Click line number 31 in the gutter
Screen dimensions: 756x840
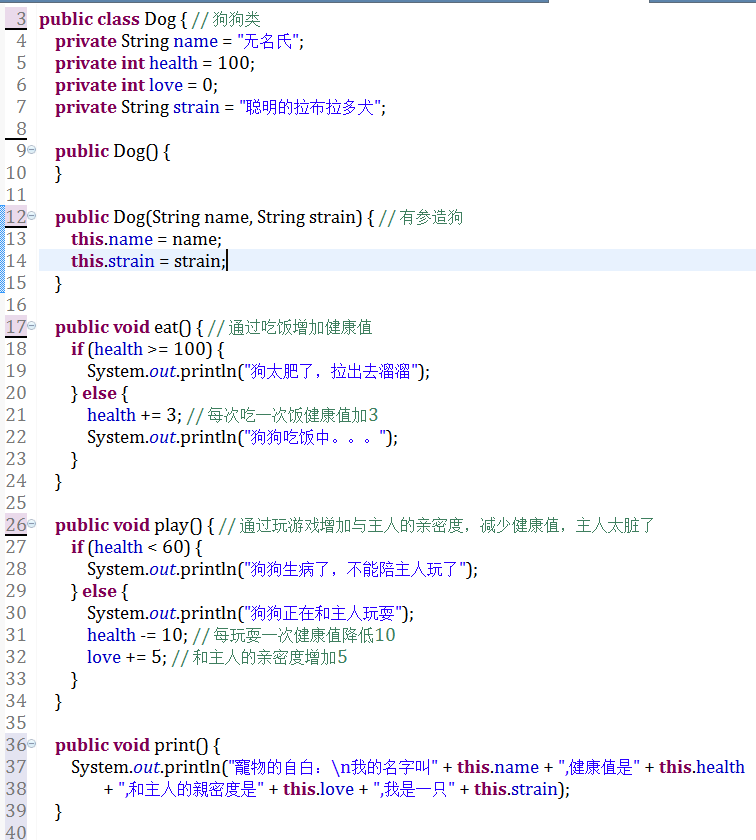[x=16, y=635]
